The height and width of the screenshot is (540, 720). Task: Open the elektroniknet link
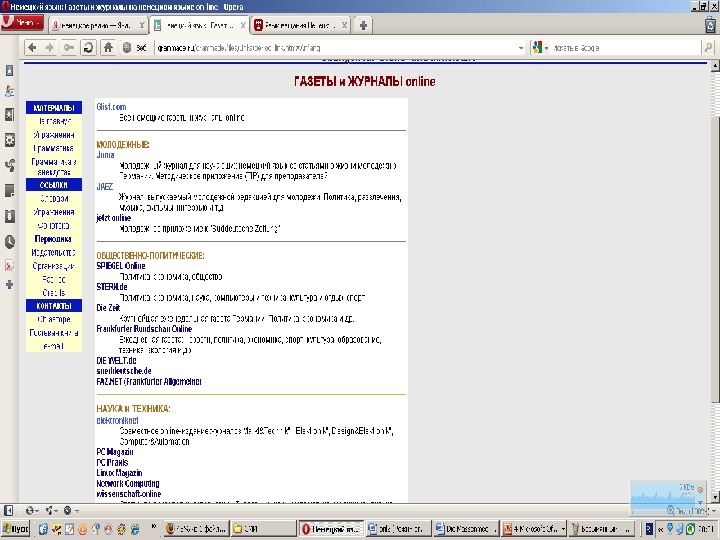[x=117, y=421]
